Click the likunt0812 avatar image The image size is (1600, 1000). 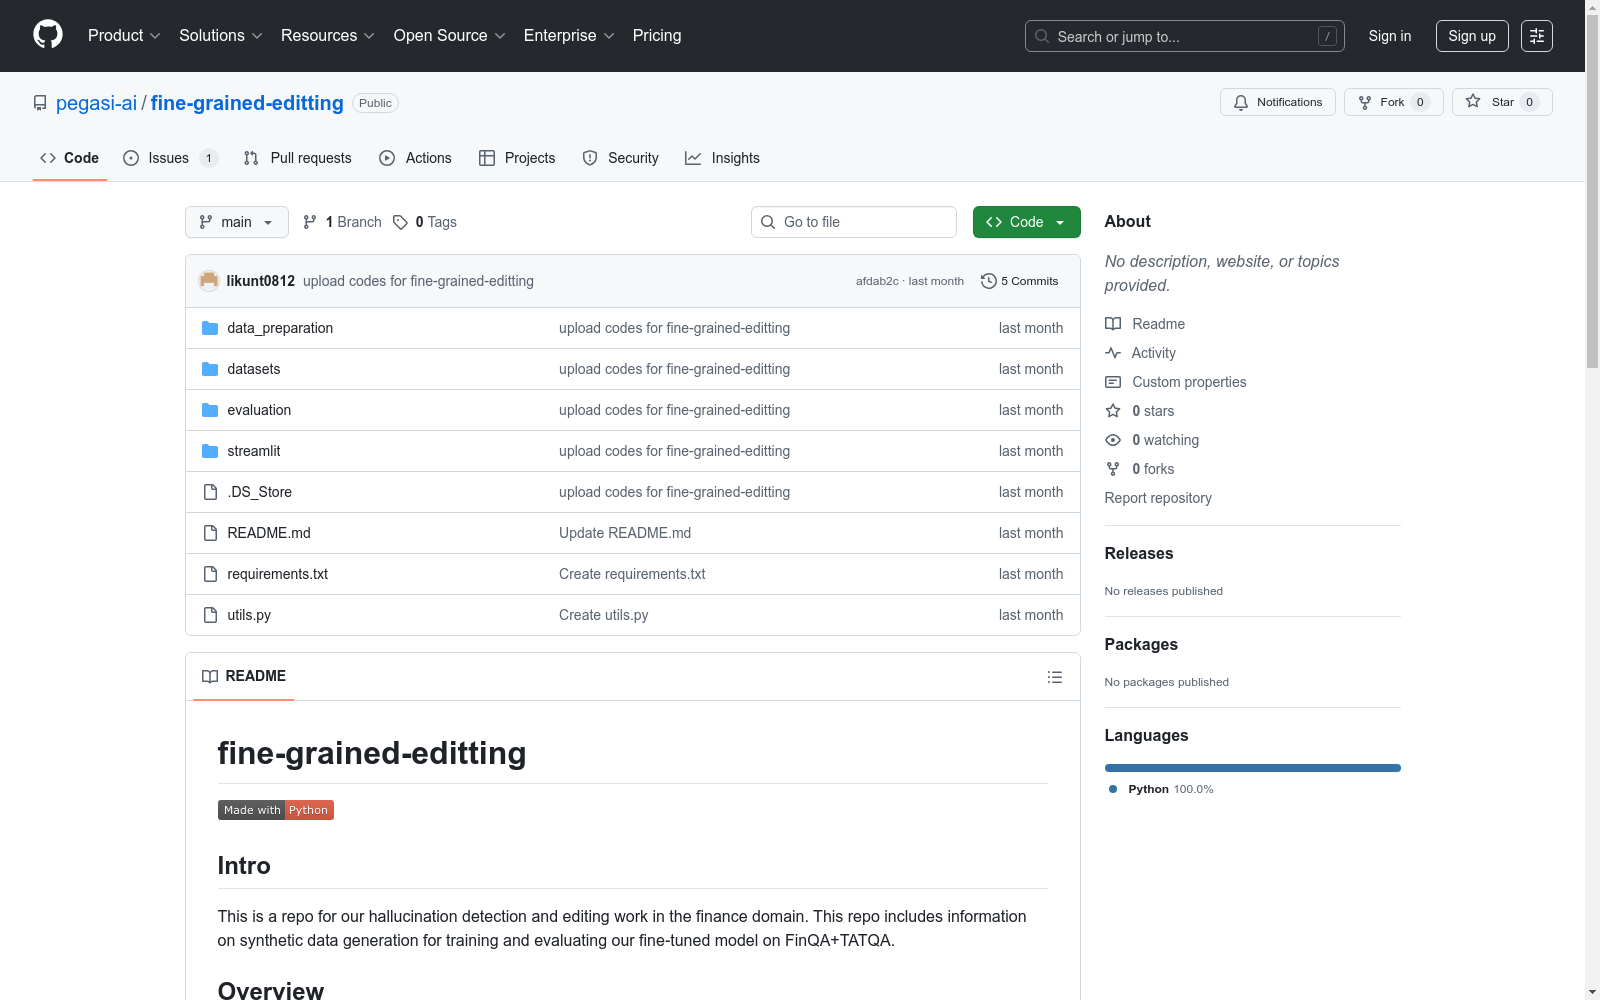209,281
